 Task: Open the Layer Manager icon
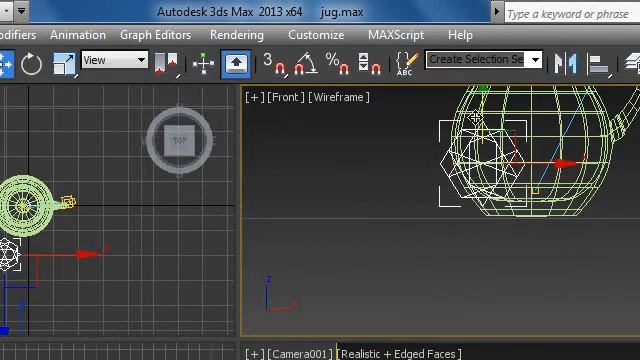[x=632, y=63]
